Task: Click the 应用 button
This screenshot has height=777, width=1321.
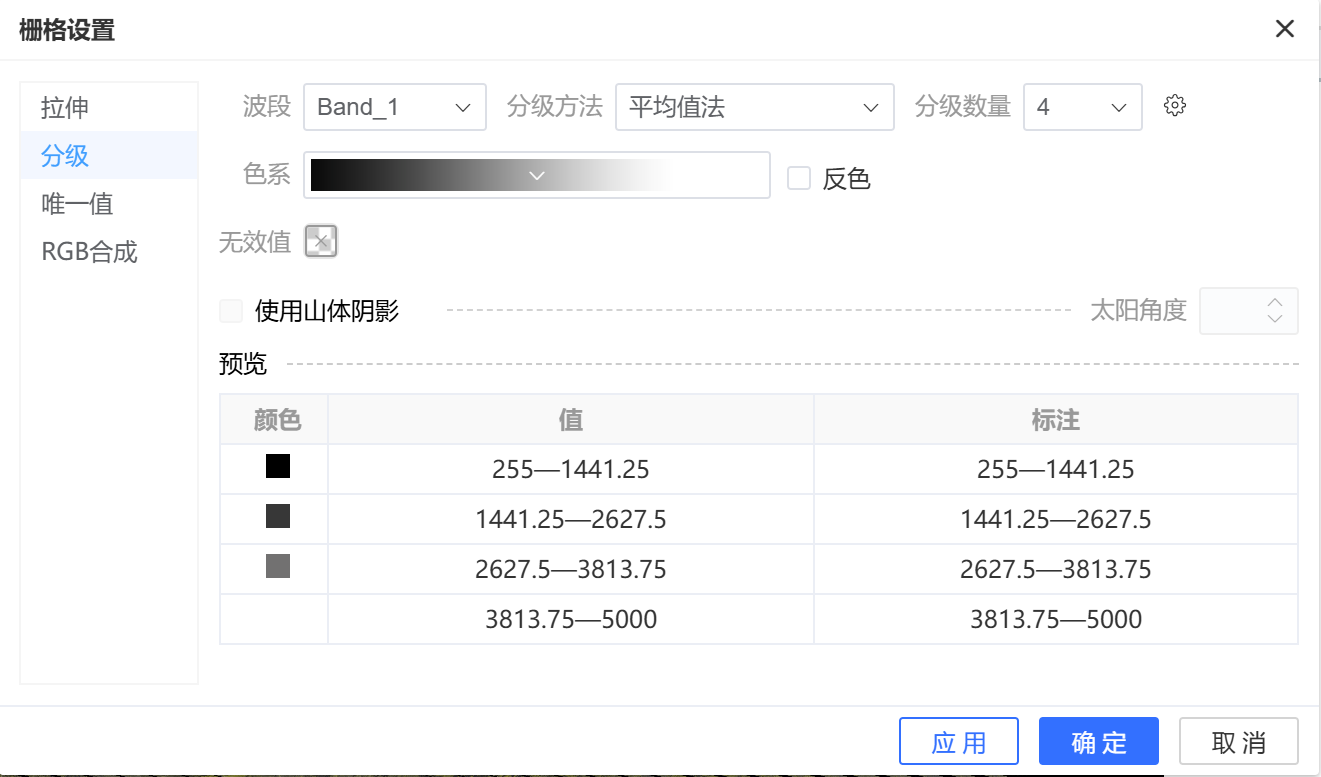Action: [x=958, y=742]
